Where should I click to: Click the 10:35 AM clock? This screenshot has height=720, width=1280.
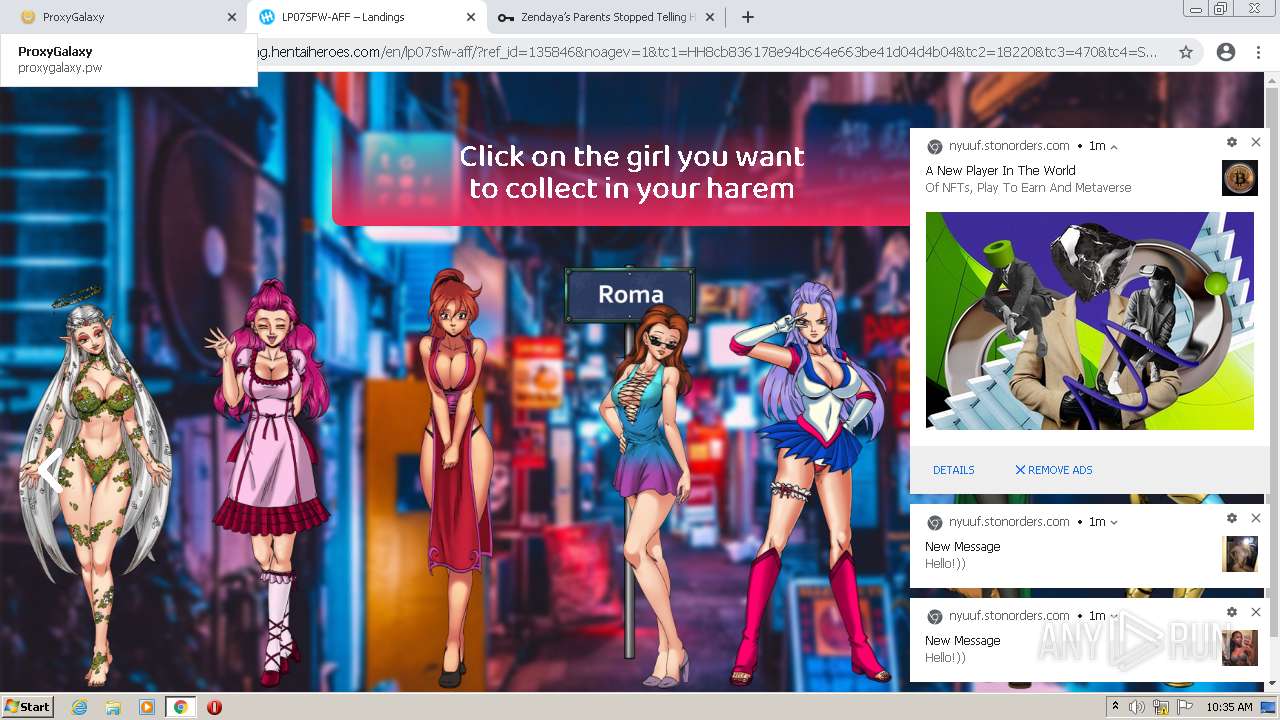1229,707
